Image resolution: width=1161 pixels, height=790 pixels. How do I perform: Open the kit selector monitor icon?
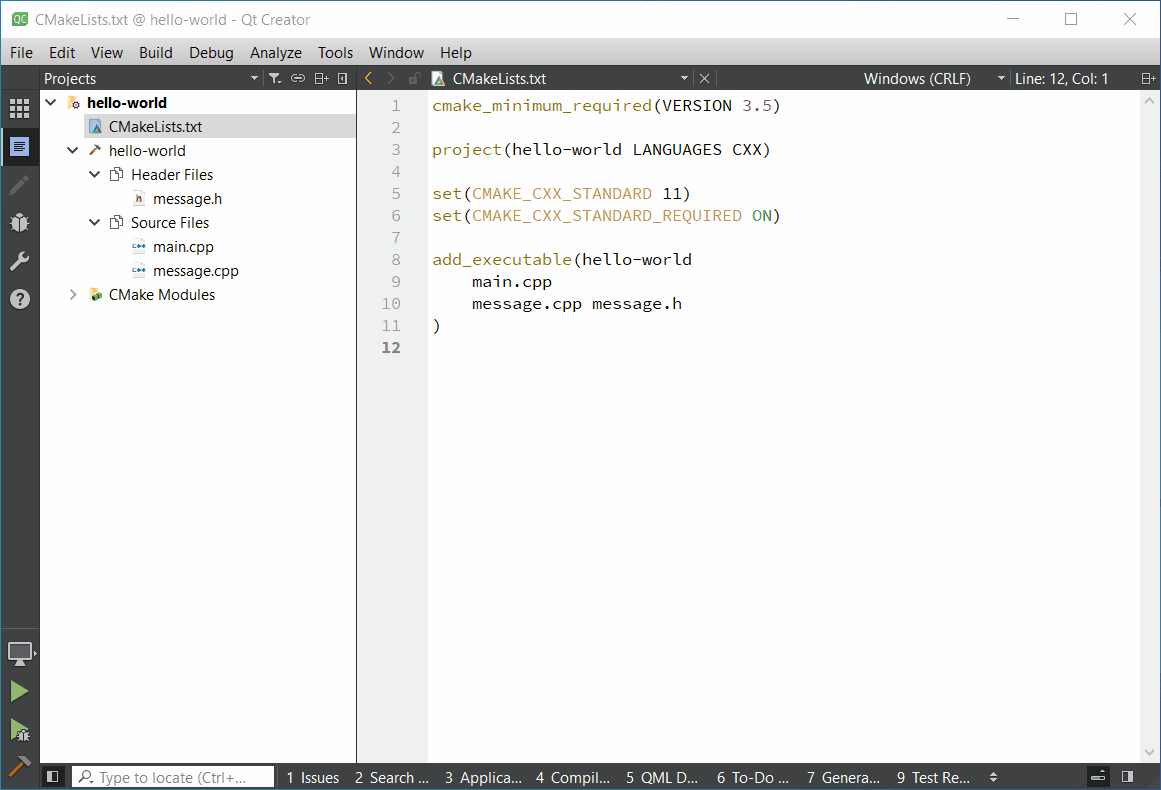point(20,653)
